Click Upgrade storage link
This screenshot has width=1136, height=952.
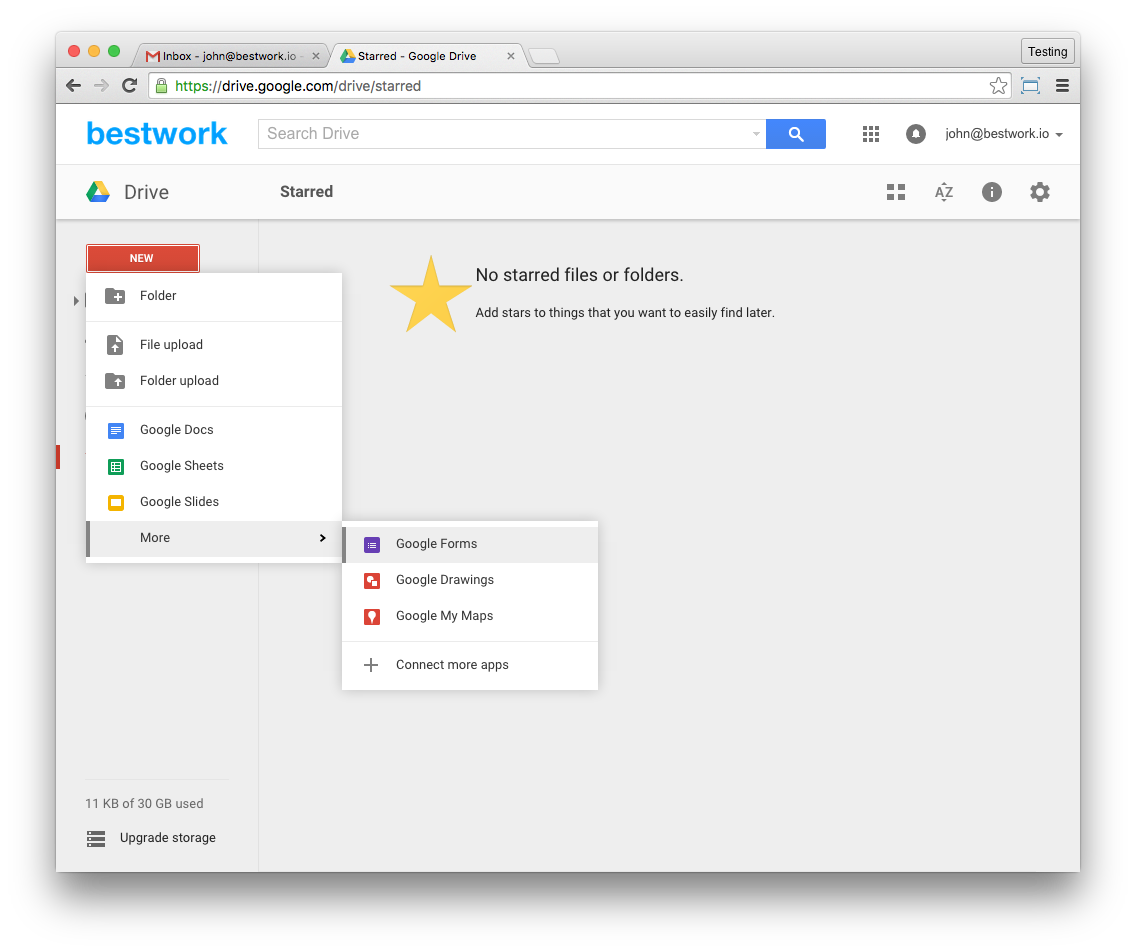click(x=167, y=838)
